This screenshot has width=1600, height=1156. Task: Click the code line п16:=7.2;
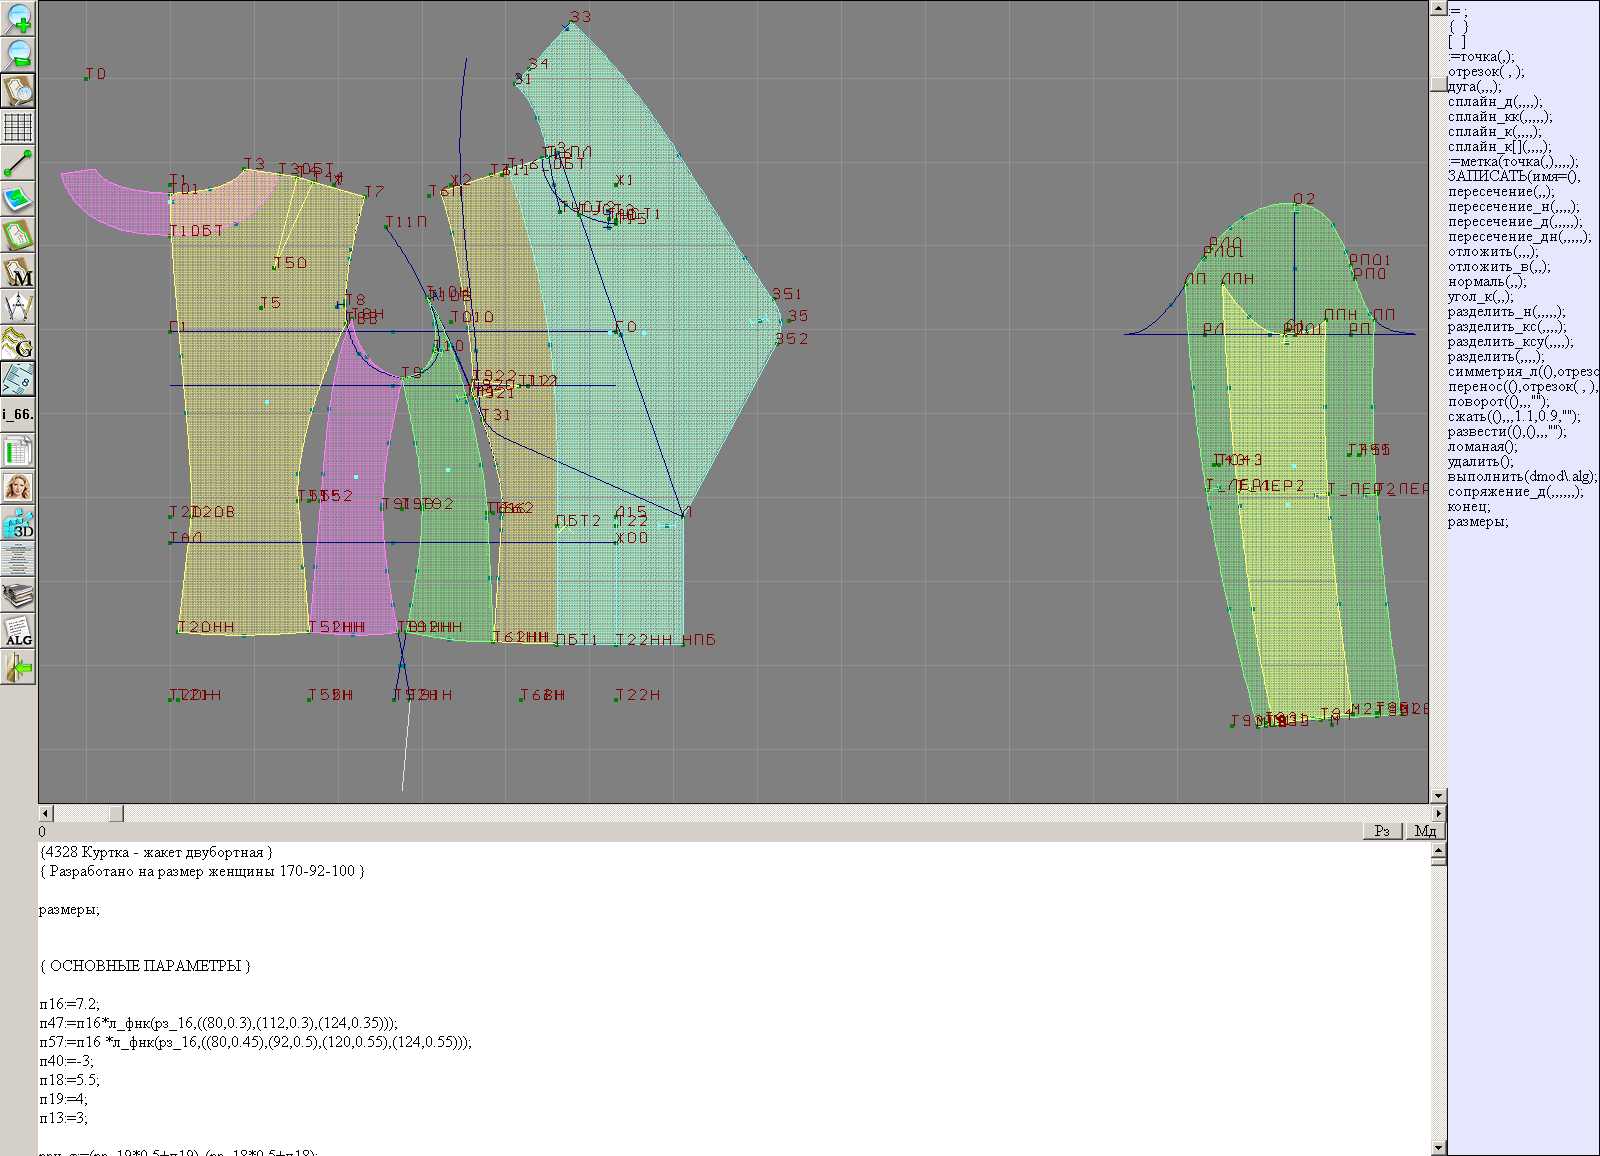click(69, 1004)
